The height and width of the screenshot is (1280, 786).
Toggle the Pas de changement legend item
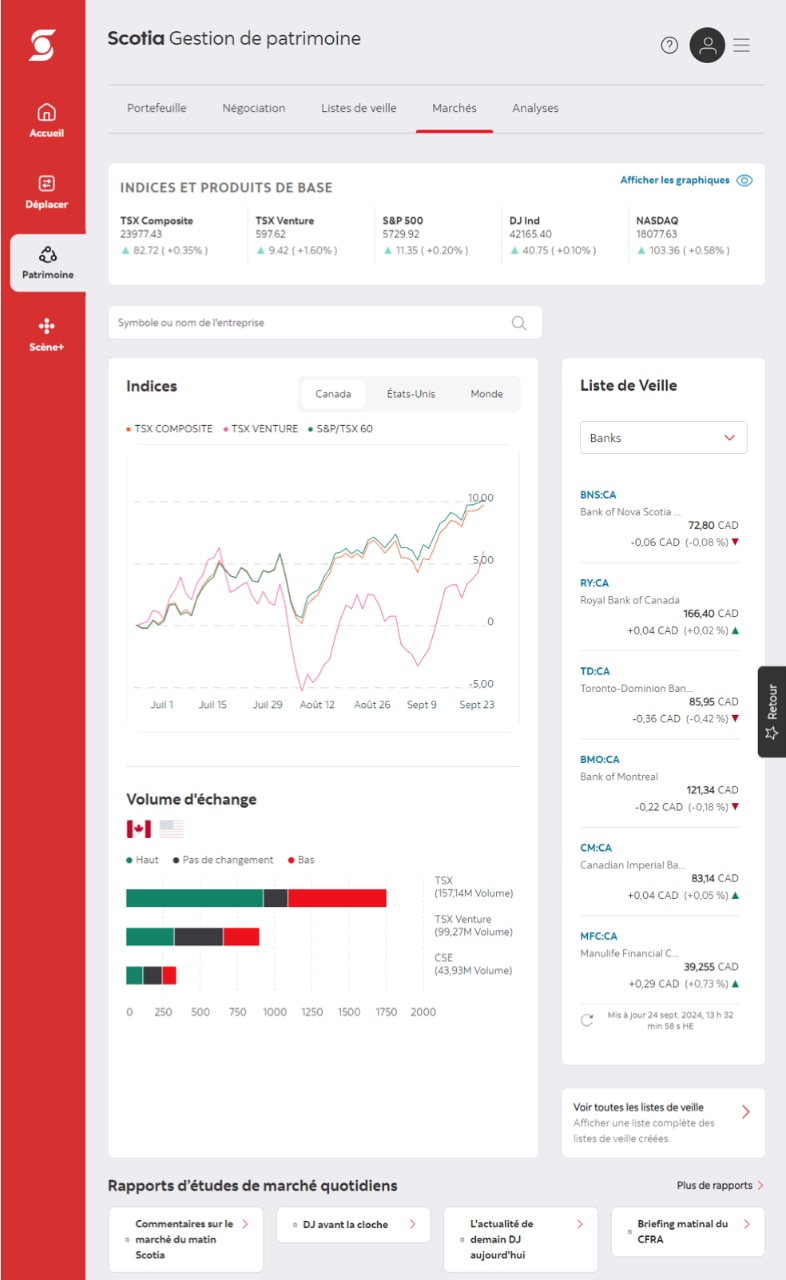point(223,860)
